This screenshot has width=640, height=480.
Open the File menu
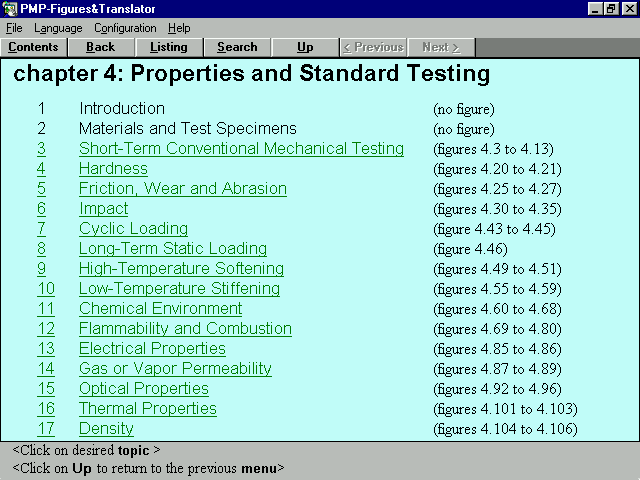pos(14,28)
